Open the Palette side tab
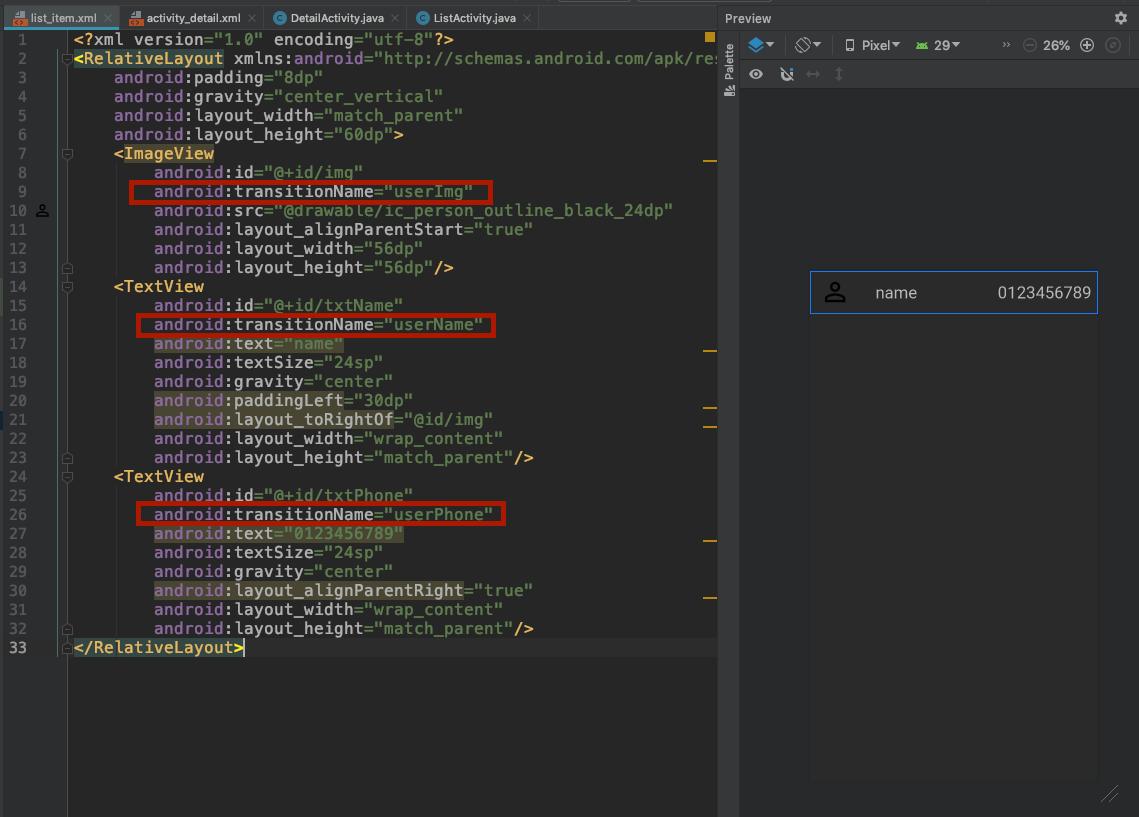 729,69
